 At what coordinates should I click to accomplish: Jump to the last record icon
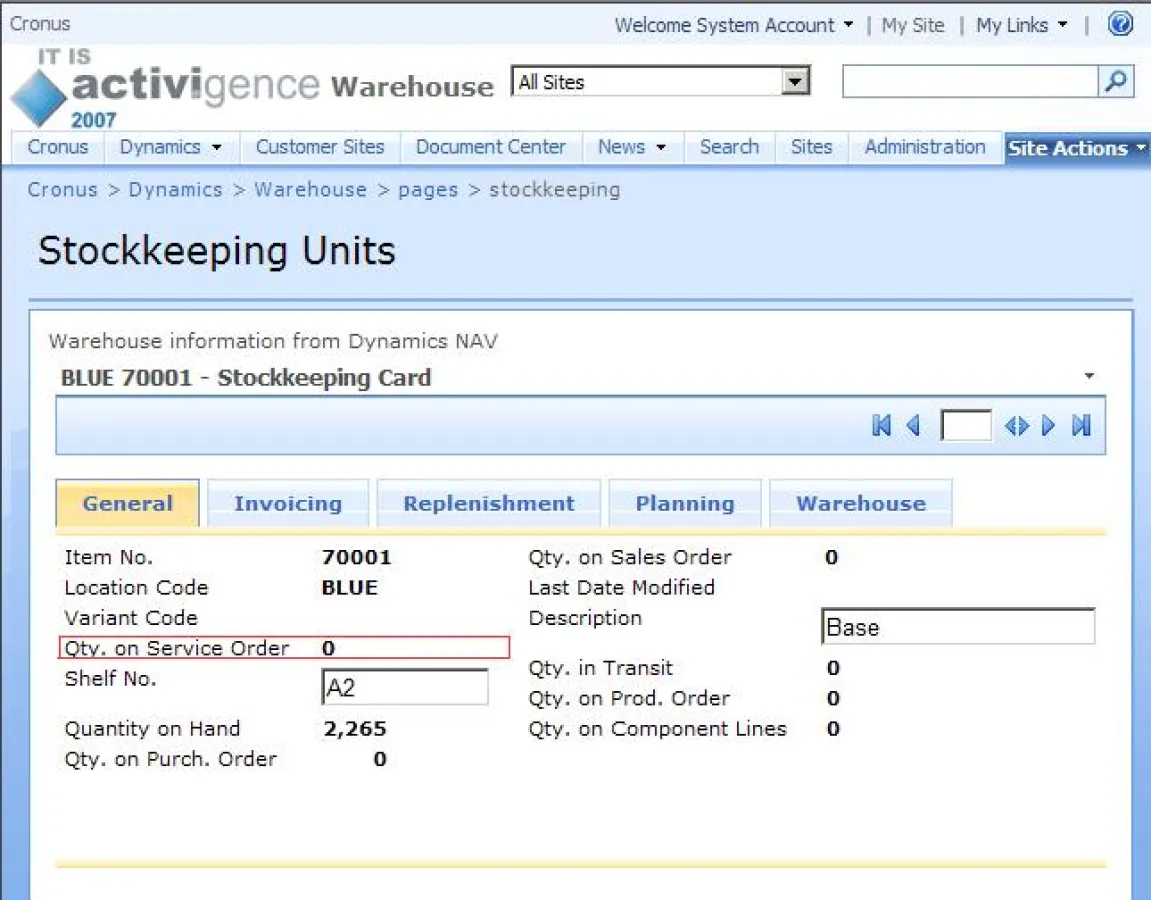click(x=1081, y=426)
